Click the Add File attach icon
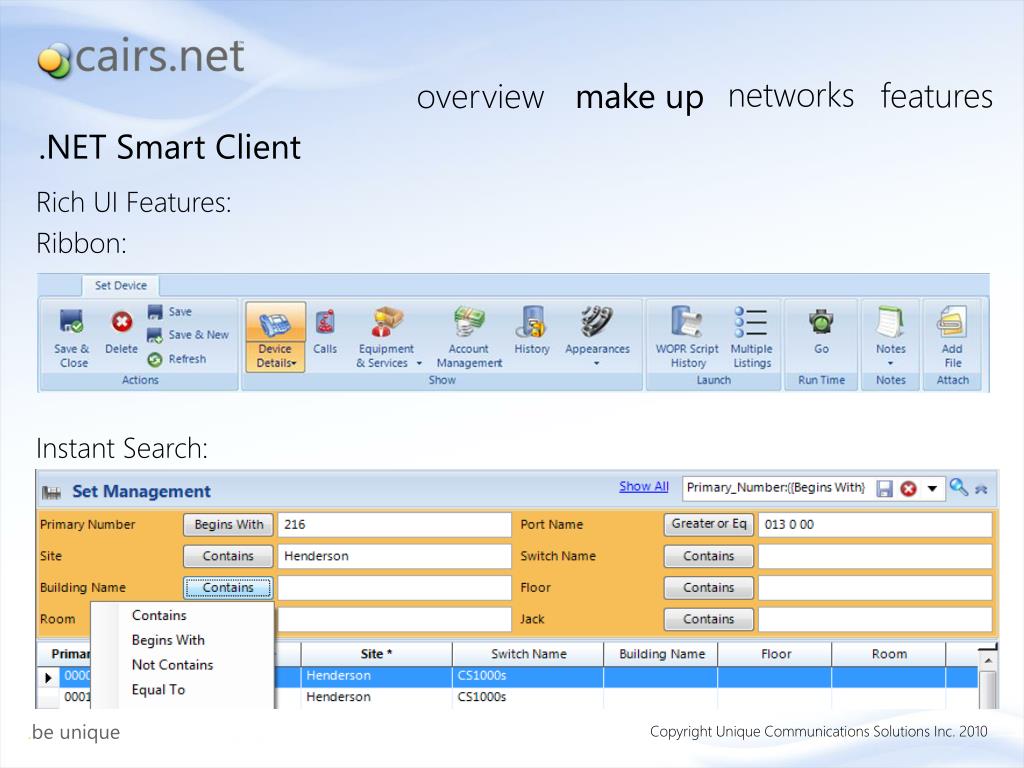The image size is (1024, 768). click(952, 323)
